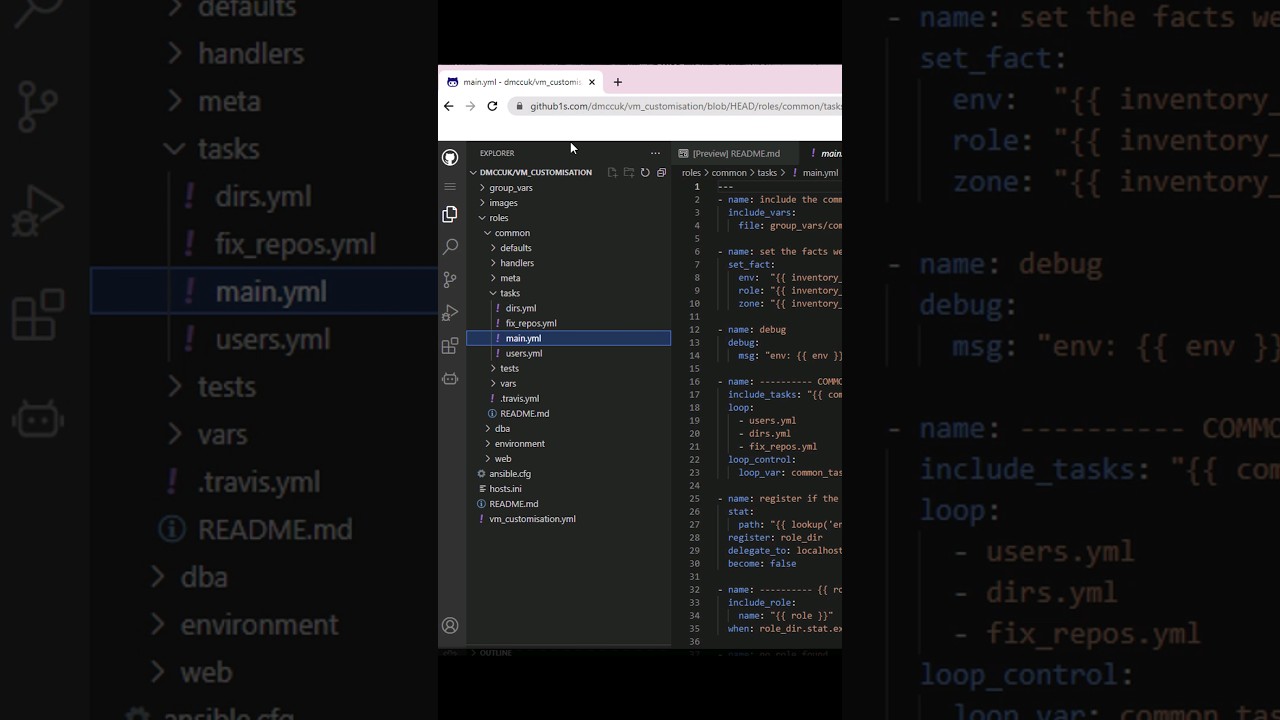Close the main.yml browser tab
This screenshot has height=720, width=1280.
tap(592, 82)
